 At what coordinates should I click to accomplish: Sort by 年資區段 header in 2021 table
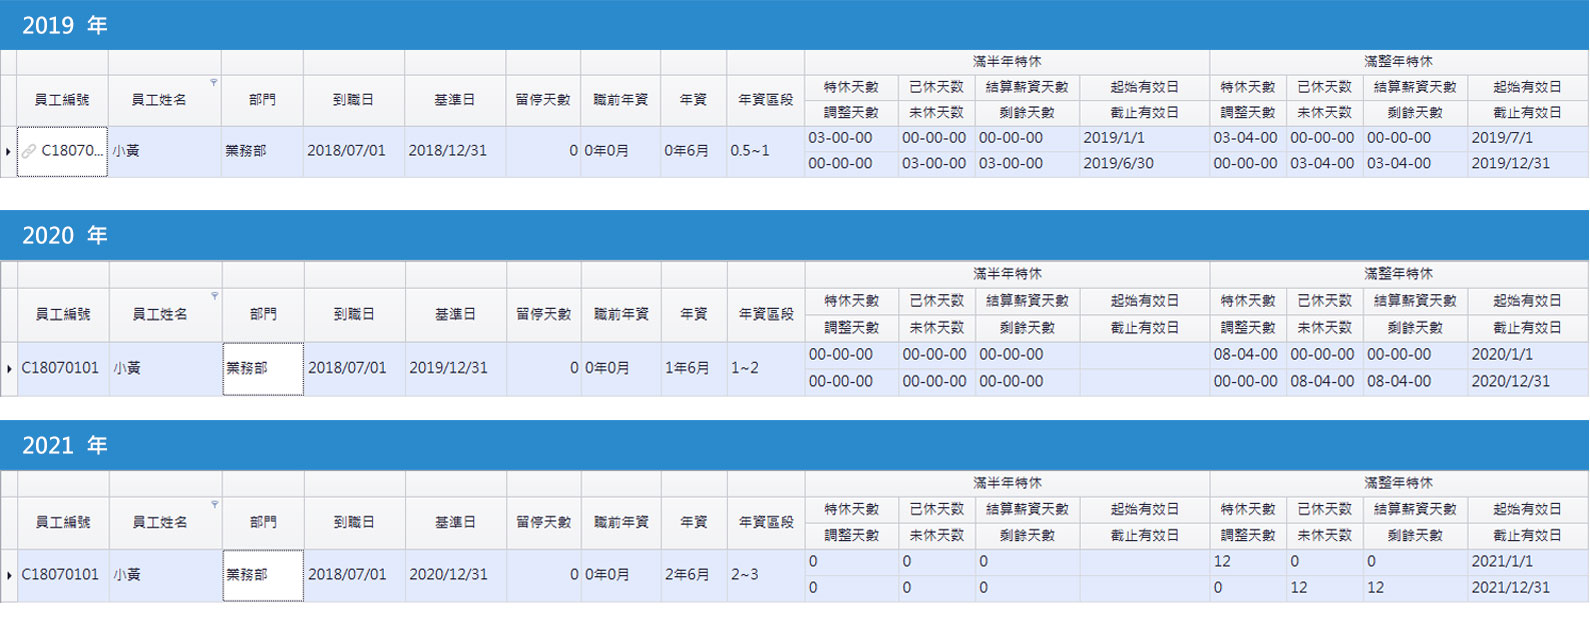coord(766,522)
